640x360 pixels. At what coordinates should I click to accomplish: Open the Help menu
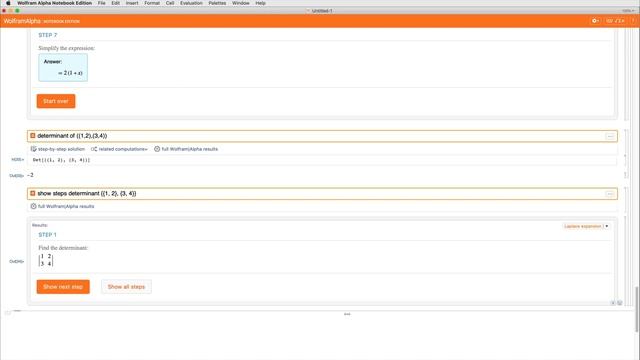260,3
